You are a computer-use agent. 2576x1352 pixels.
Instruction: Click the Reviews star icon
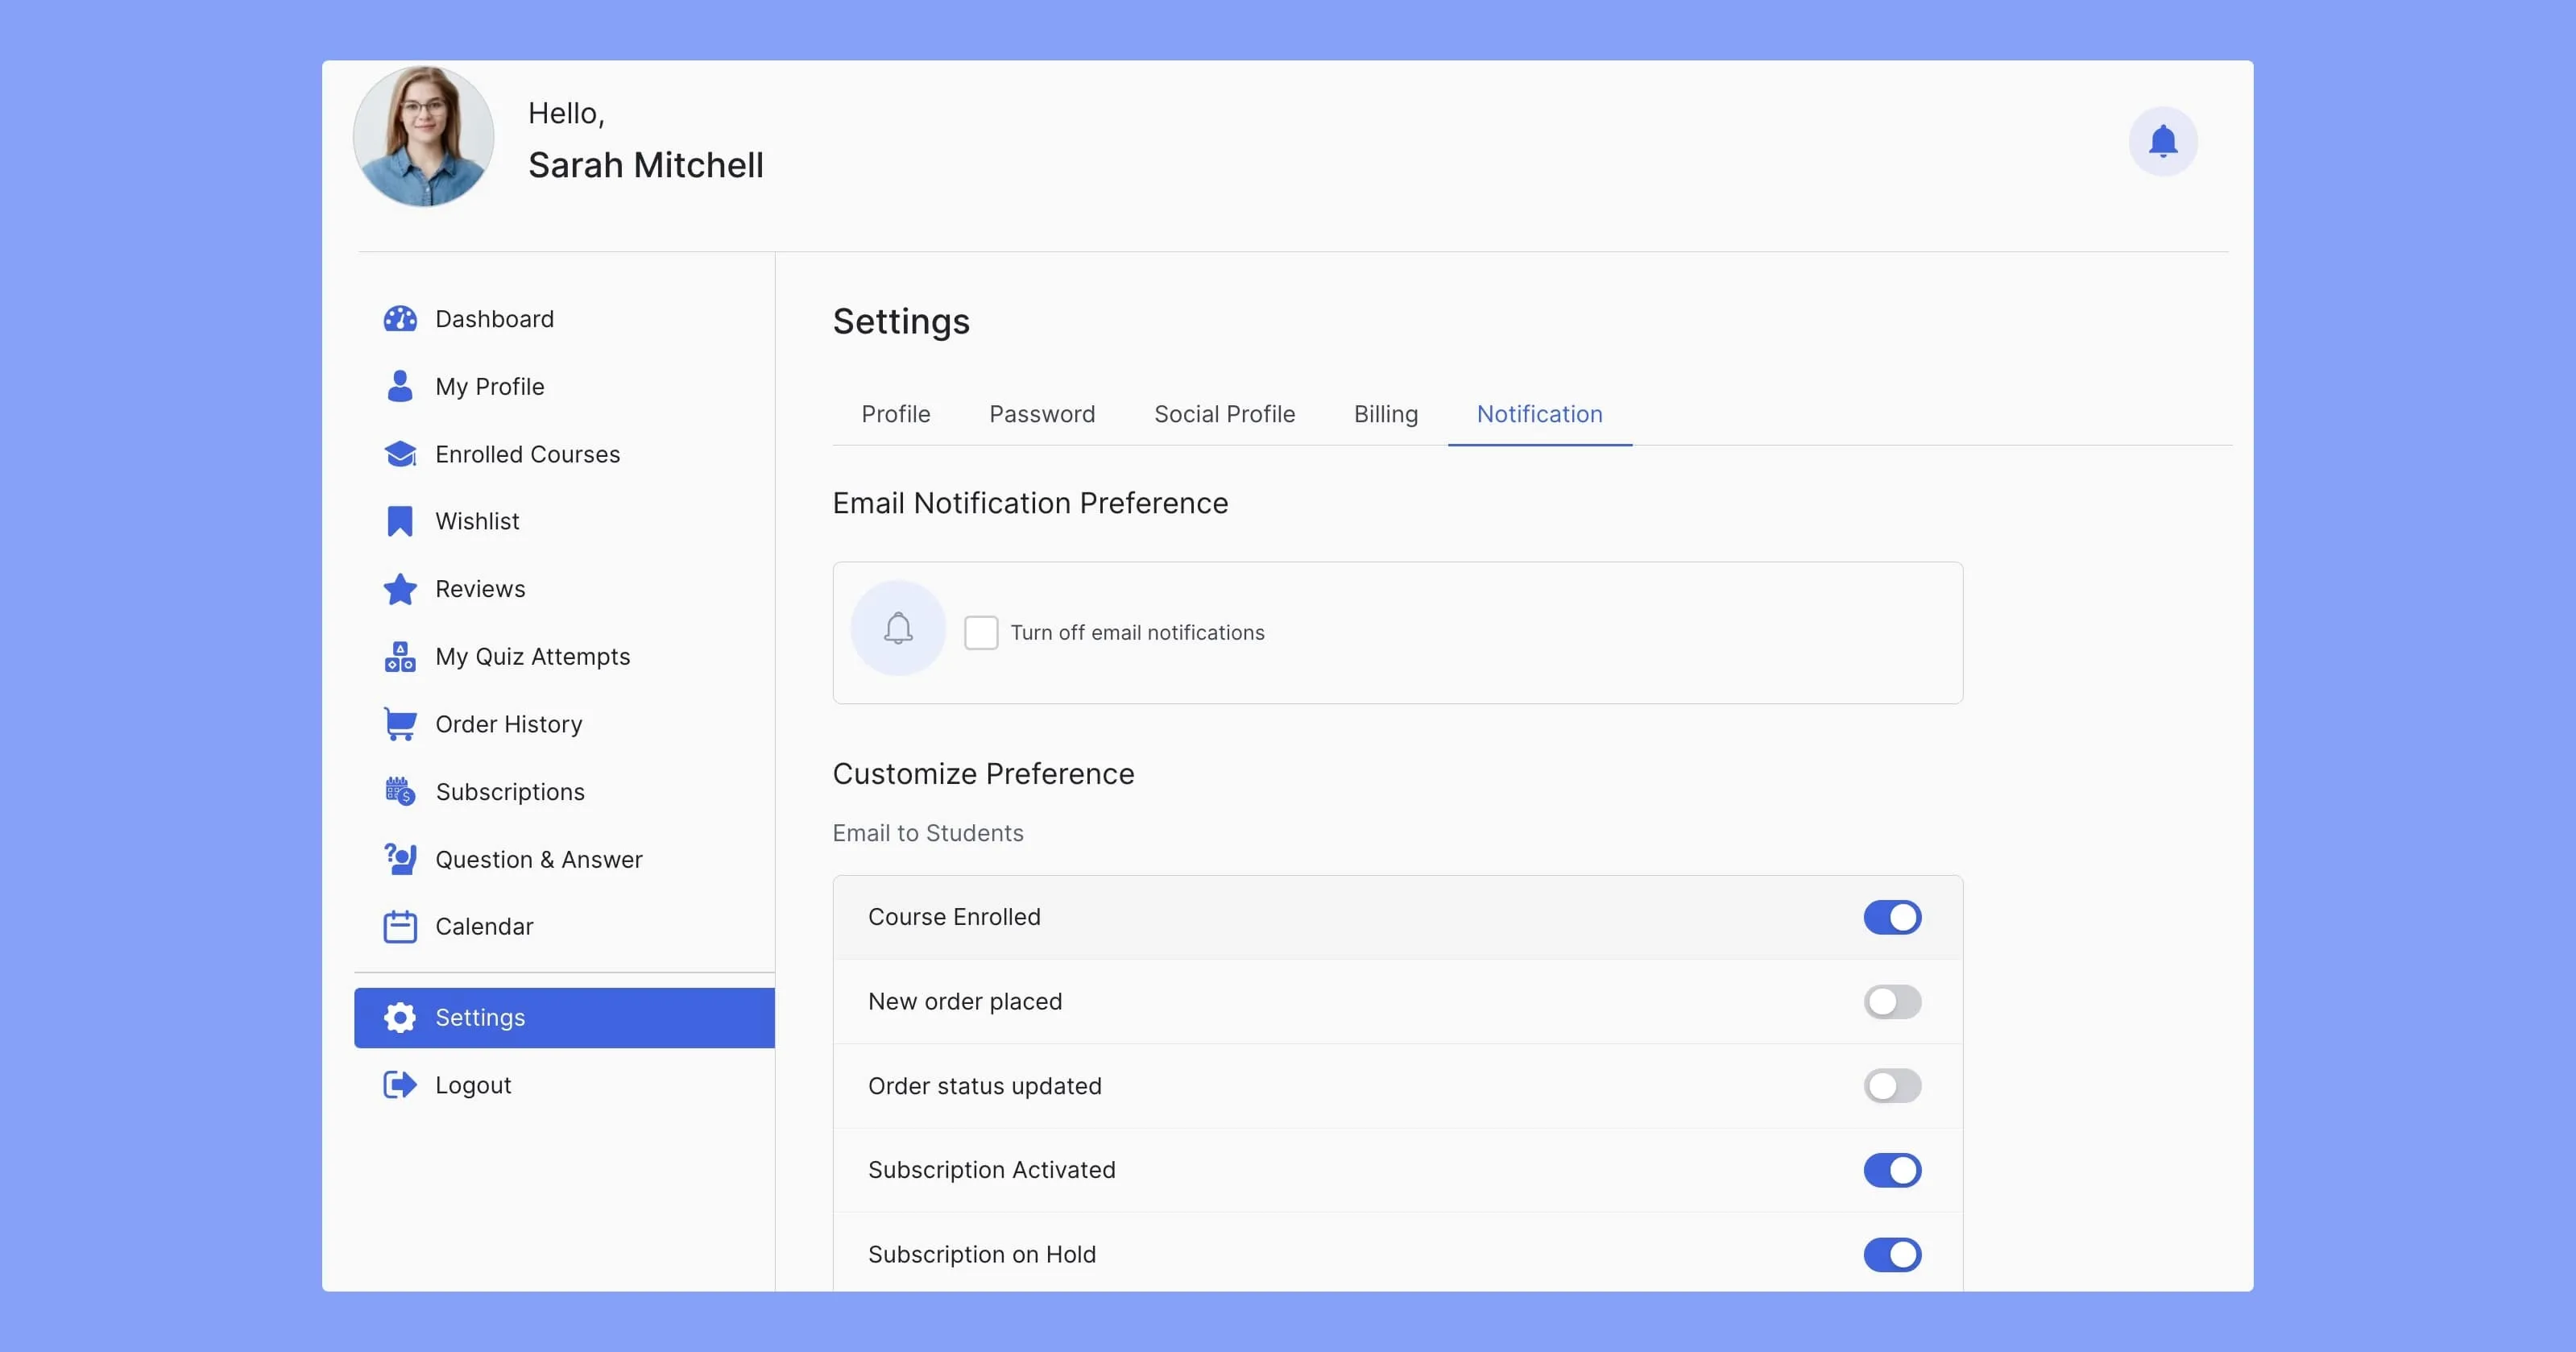coord(397,588)
